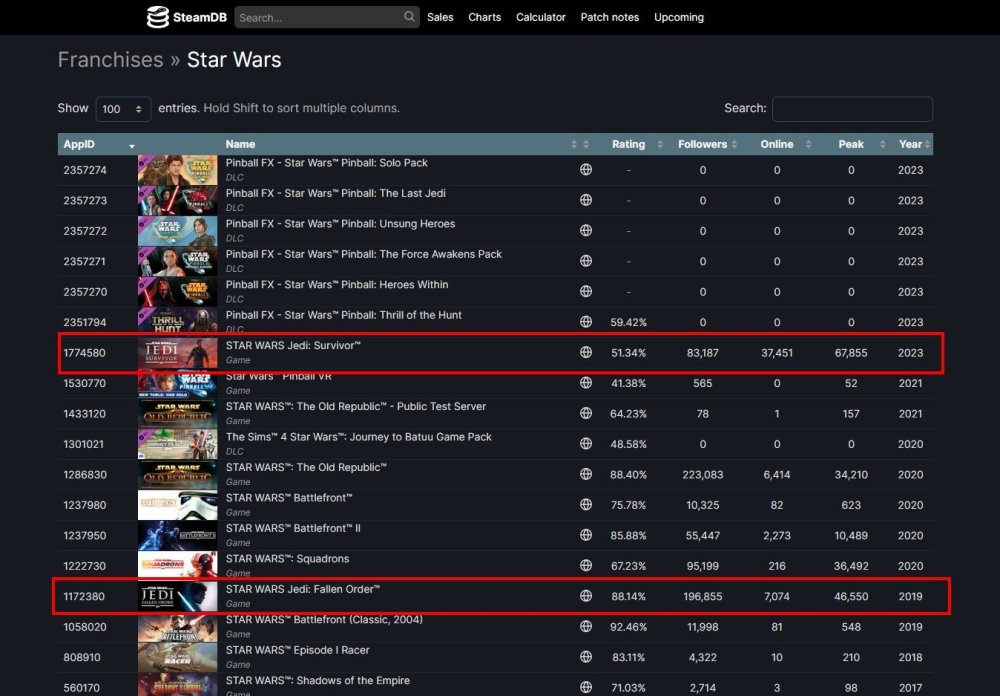Sort the table by Followers column
Screen dimensions: 1000x696
pos(703,144)
